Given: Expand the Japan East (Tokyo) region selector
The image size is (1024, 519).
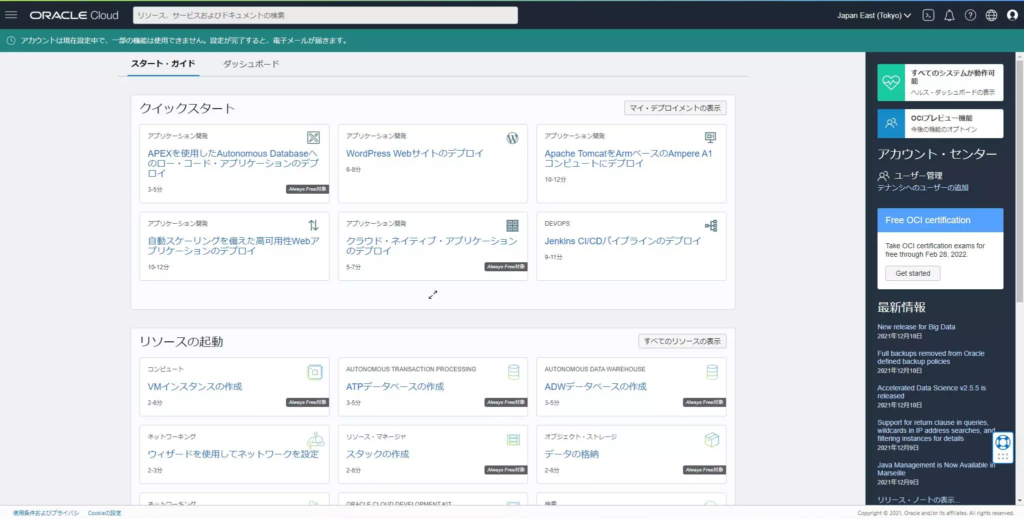Looking at the screenshot, I should [x=874, y=16].
